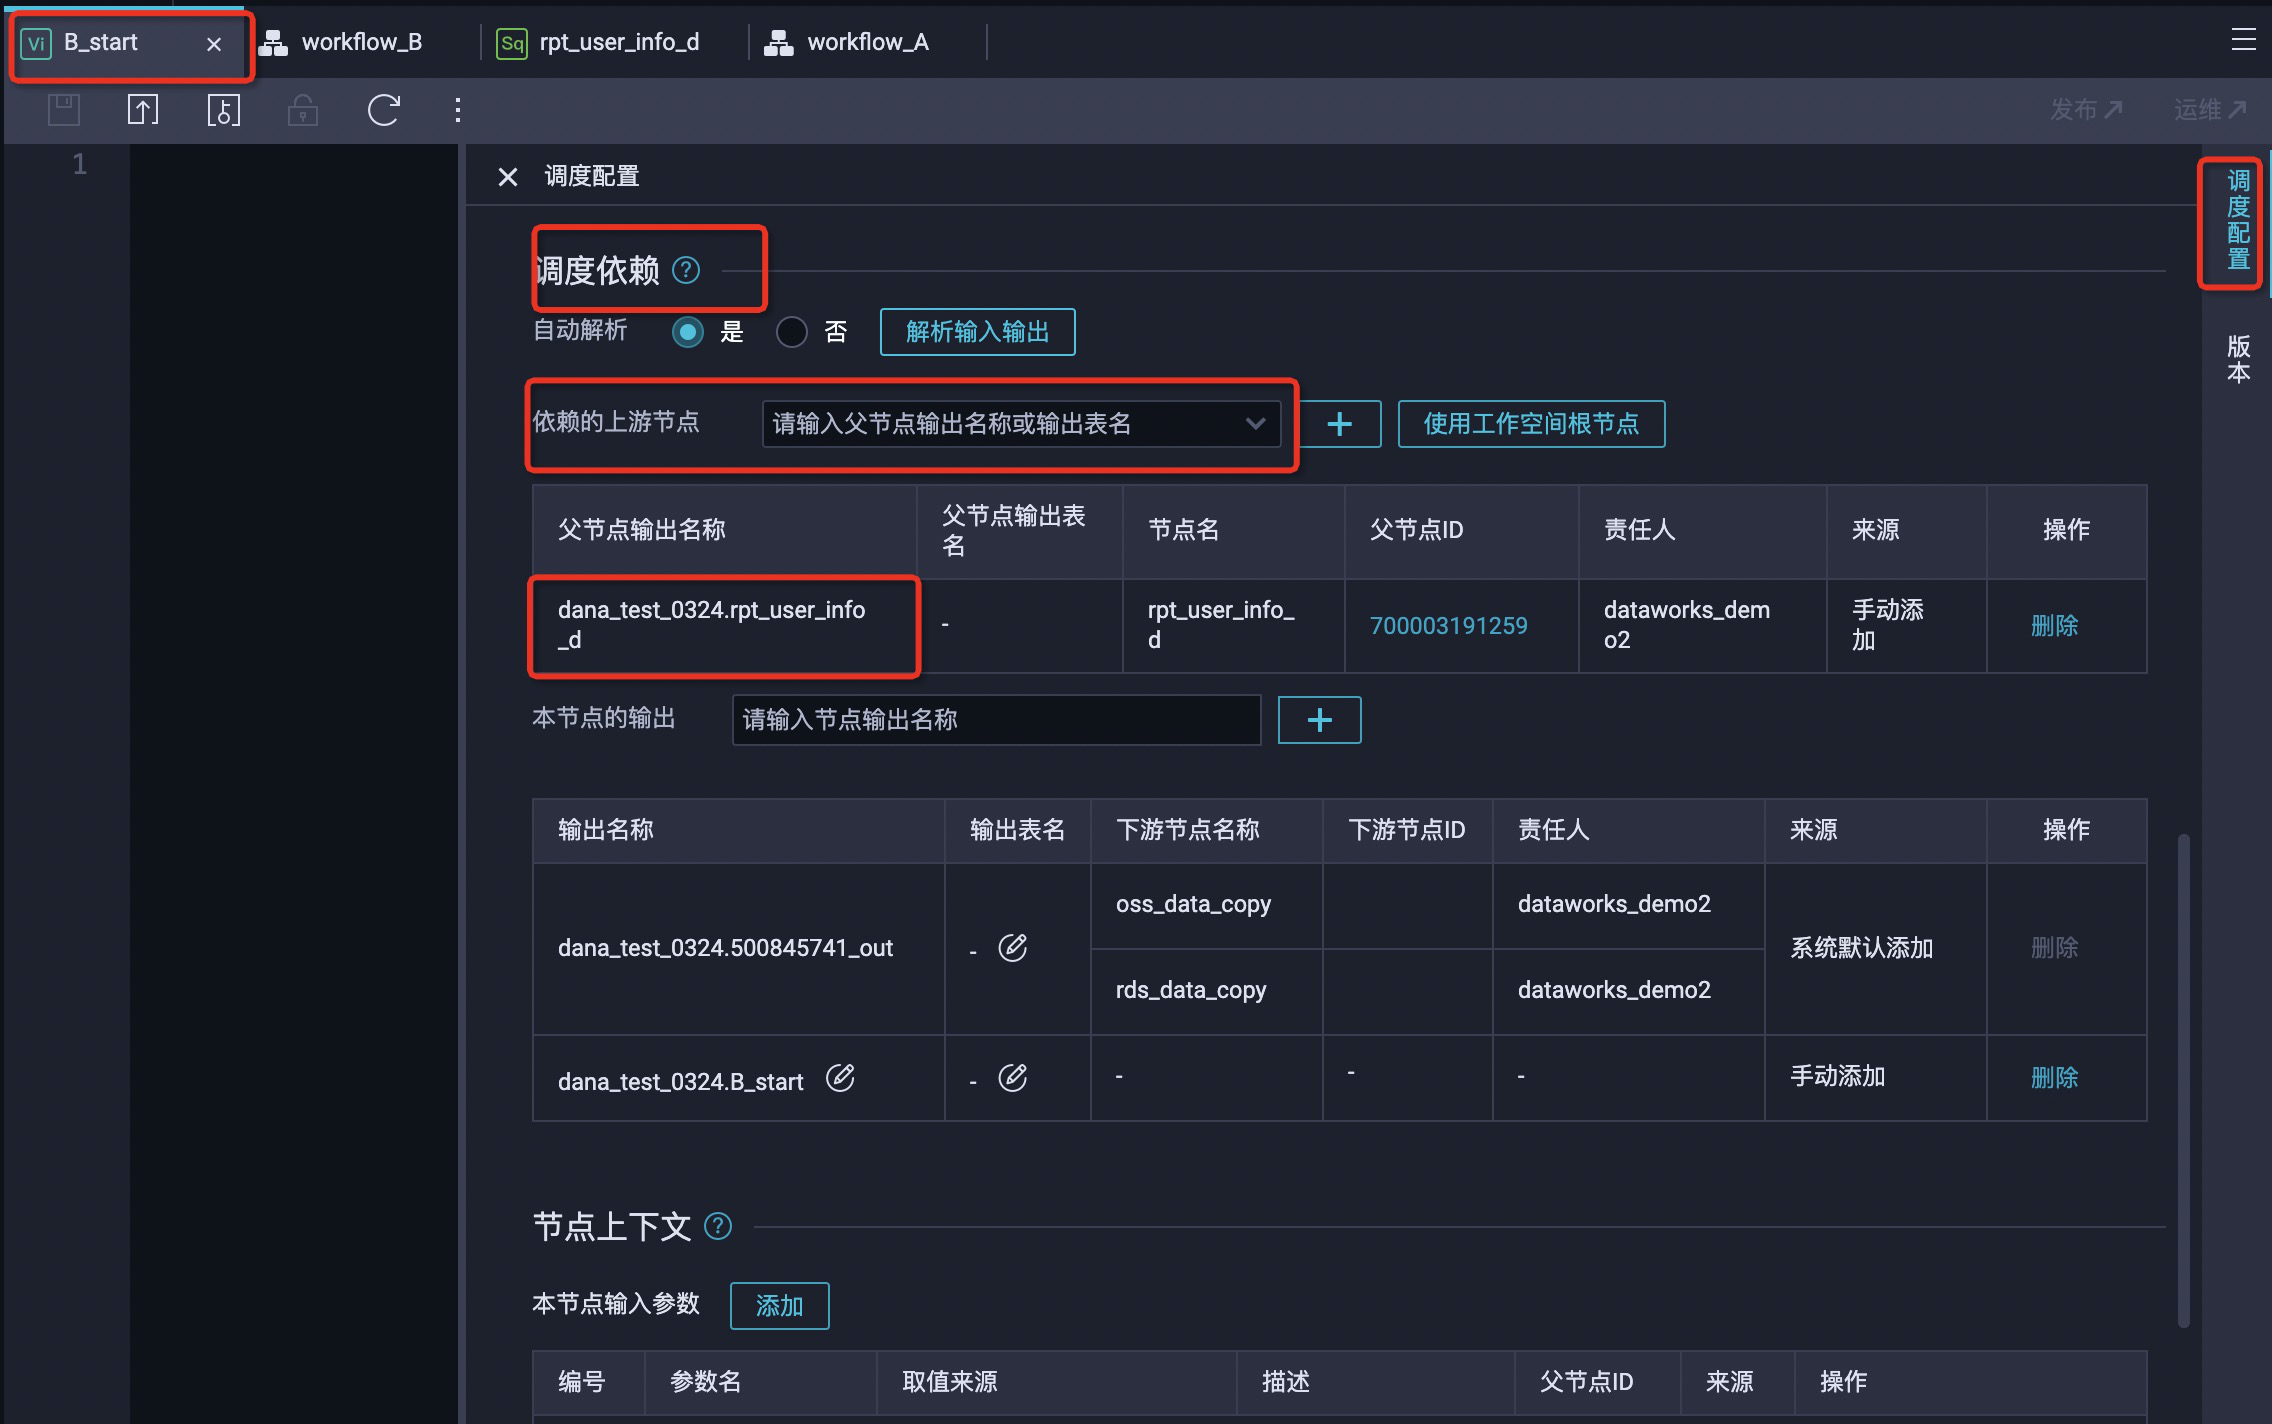Open the hamburger menu at top right
Screen dimensions: 2272x1424
[2243, 40]
